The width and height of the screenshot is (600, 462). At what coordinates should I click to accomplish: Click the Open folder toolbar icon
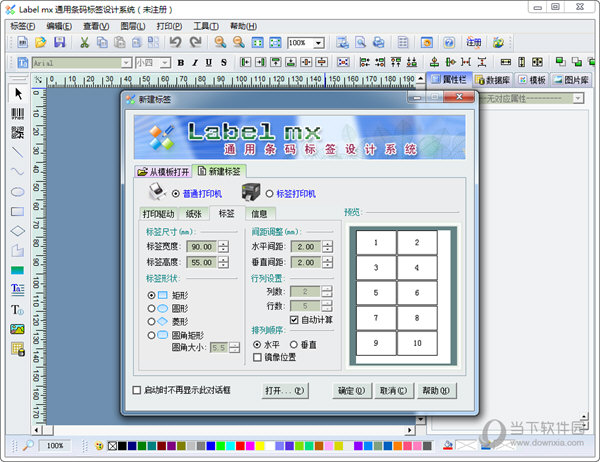coord(41,42)
